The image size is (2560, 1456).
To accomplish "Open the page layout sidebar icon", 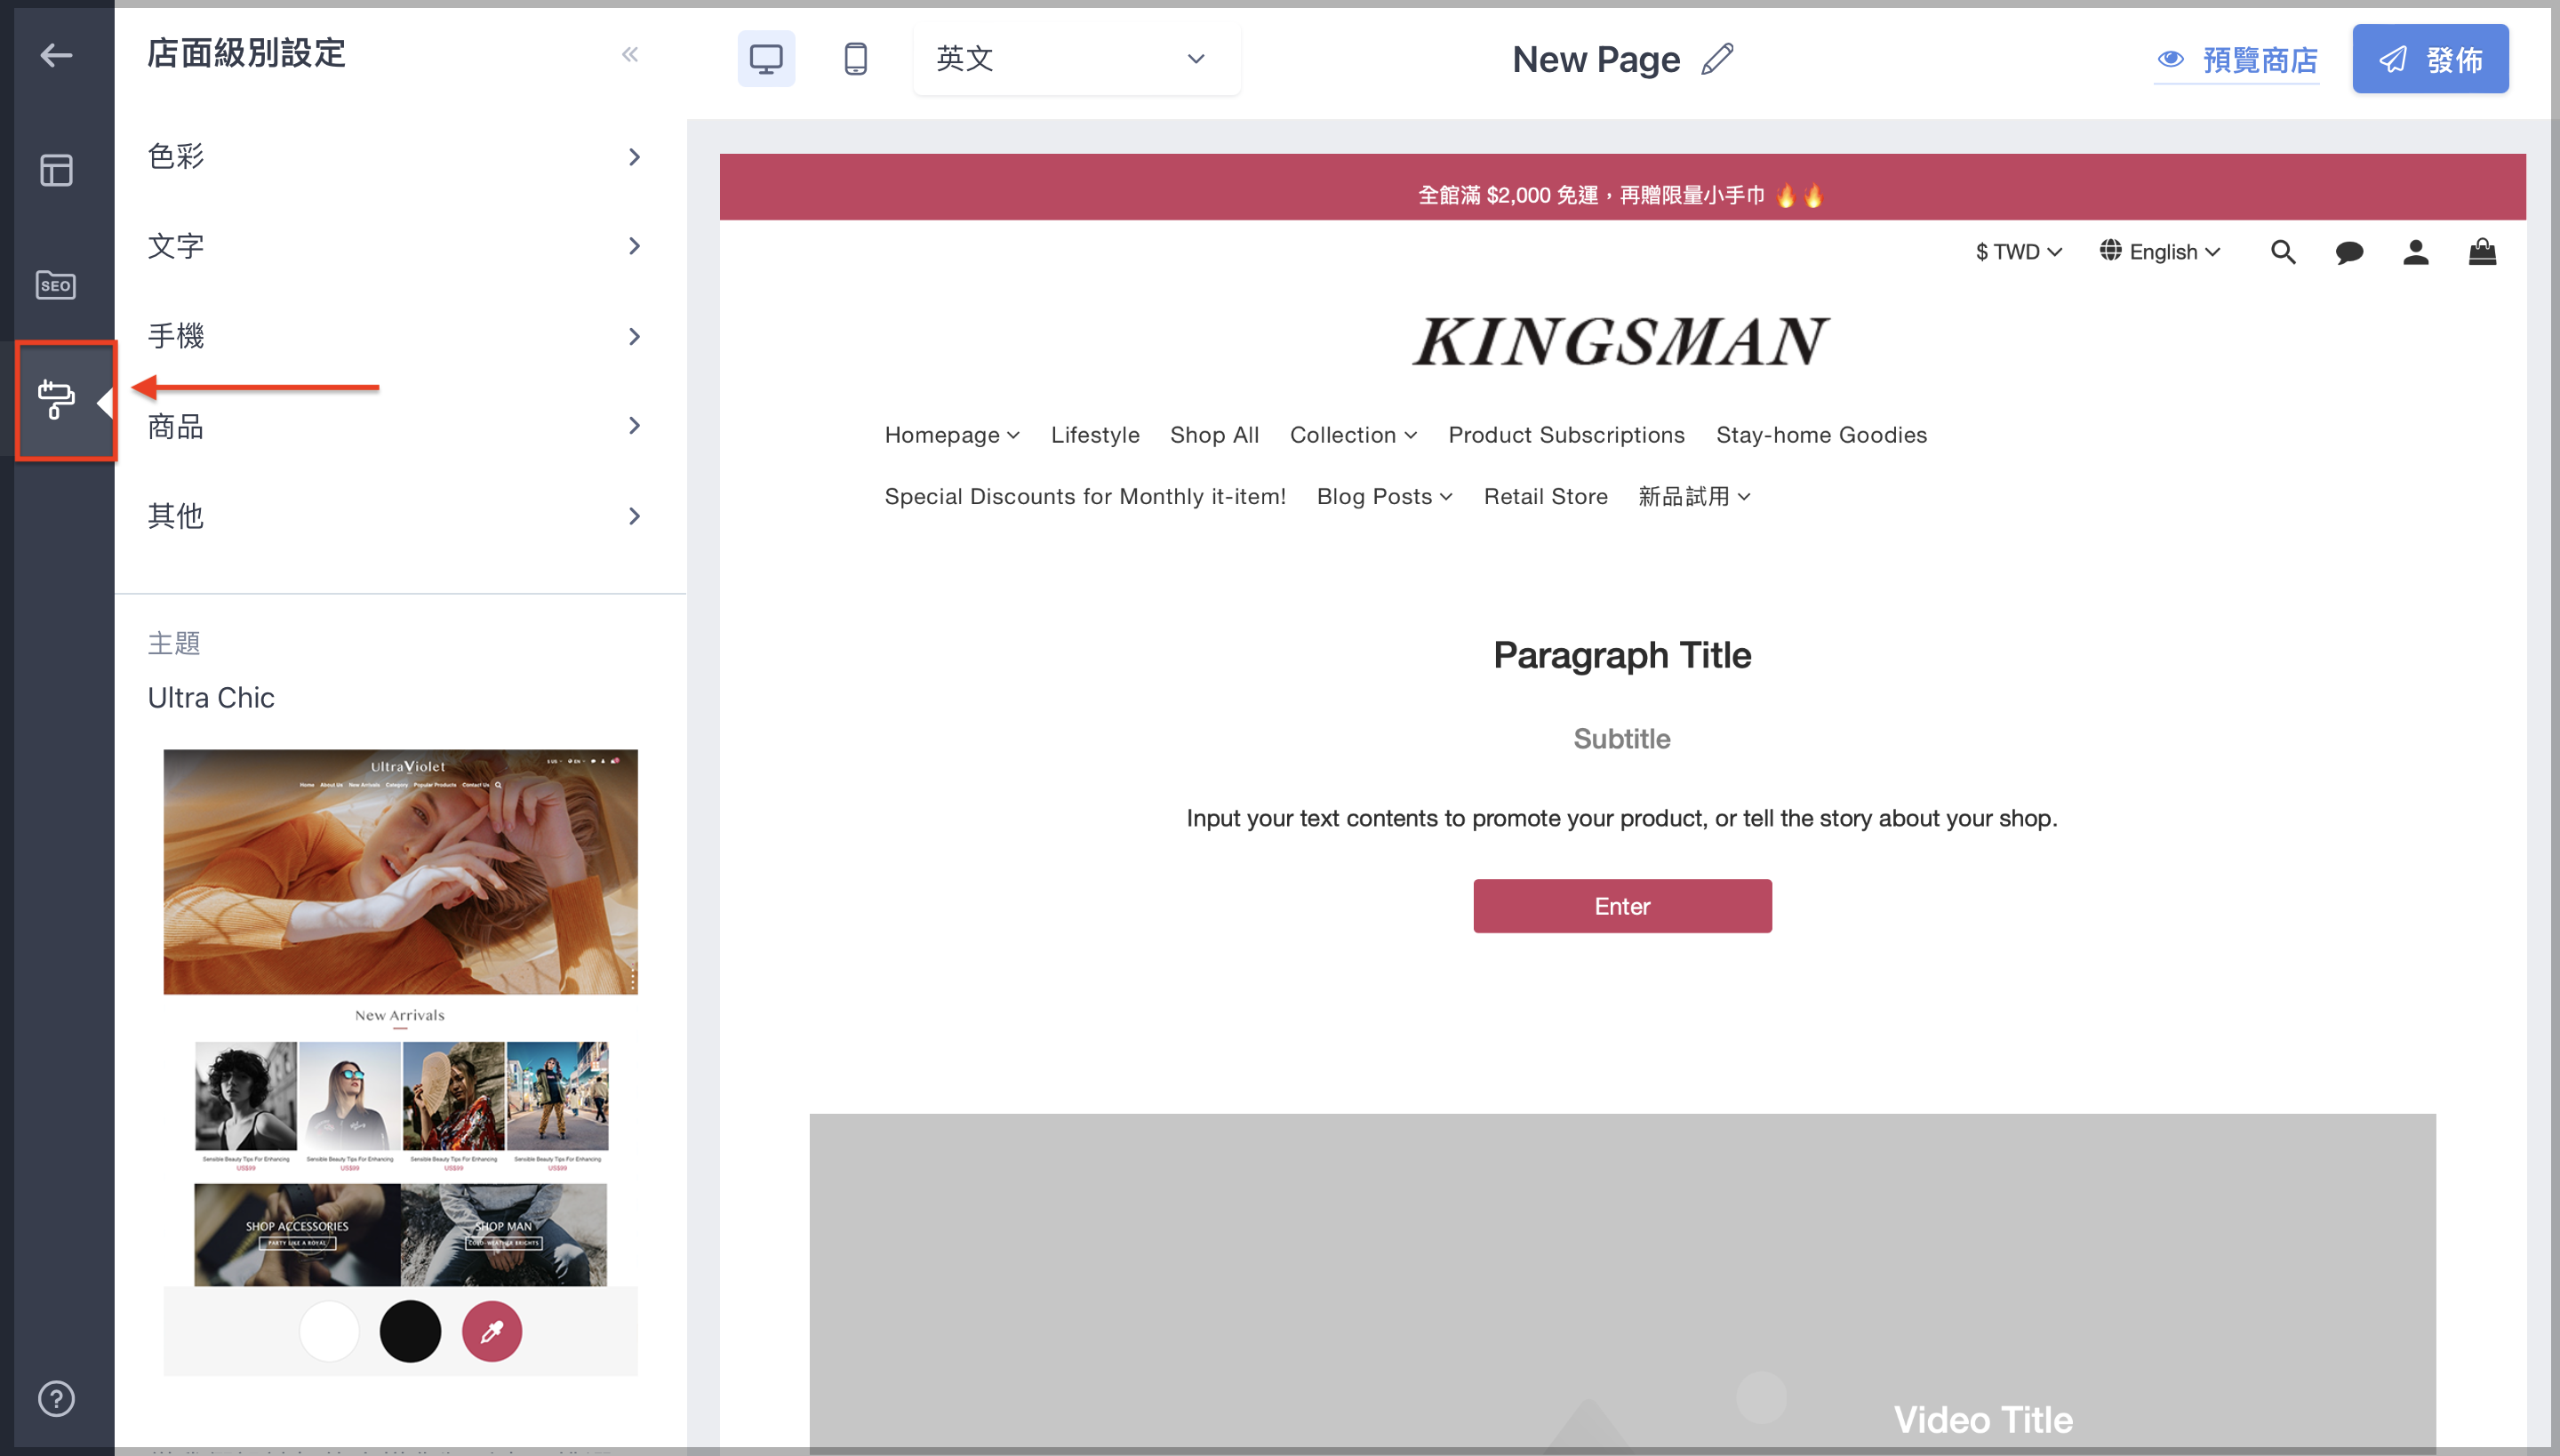I will point(56,170).
